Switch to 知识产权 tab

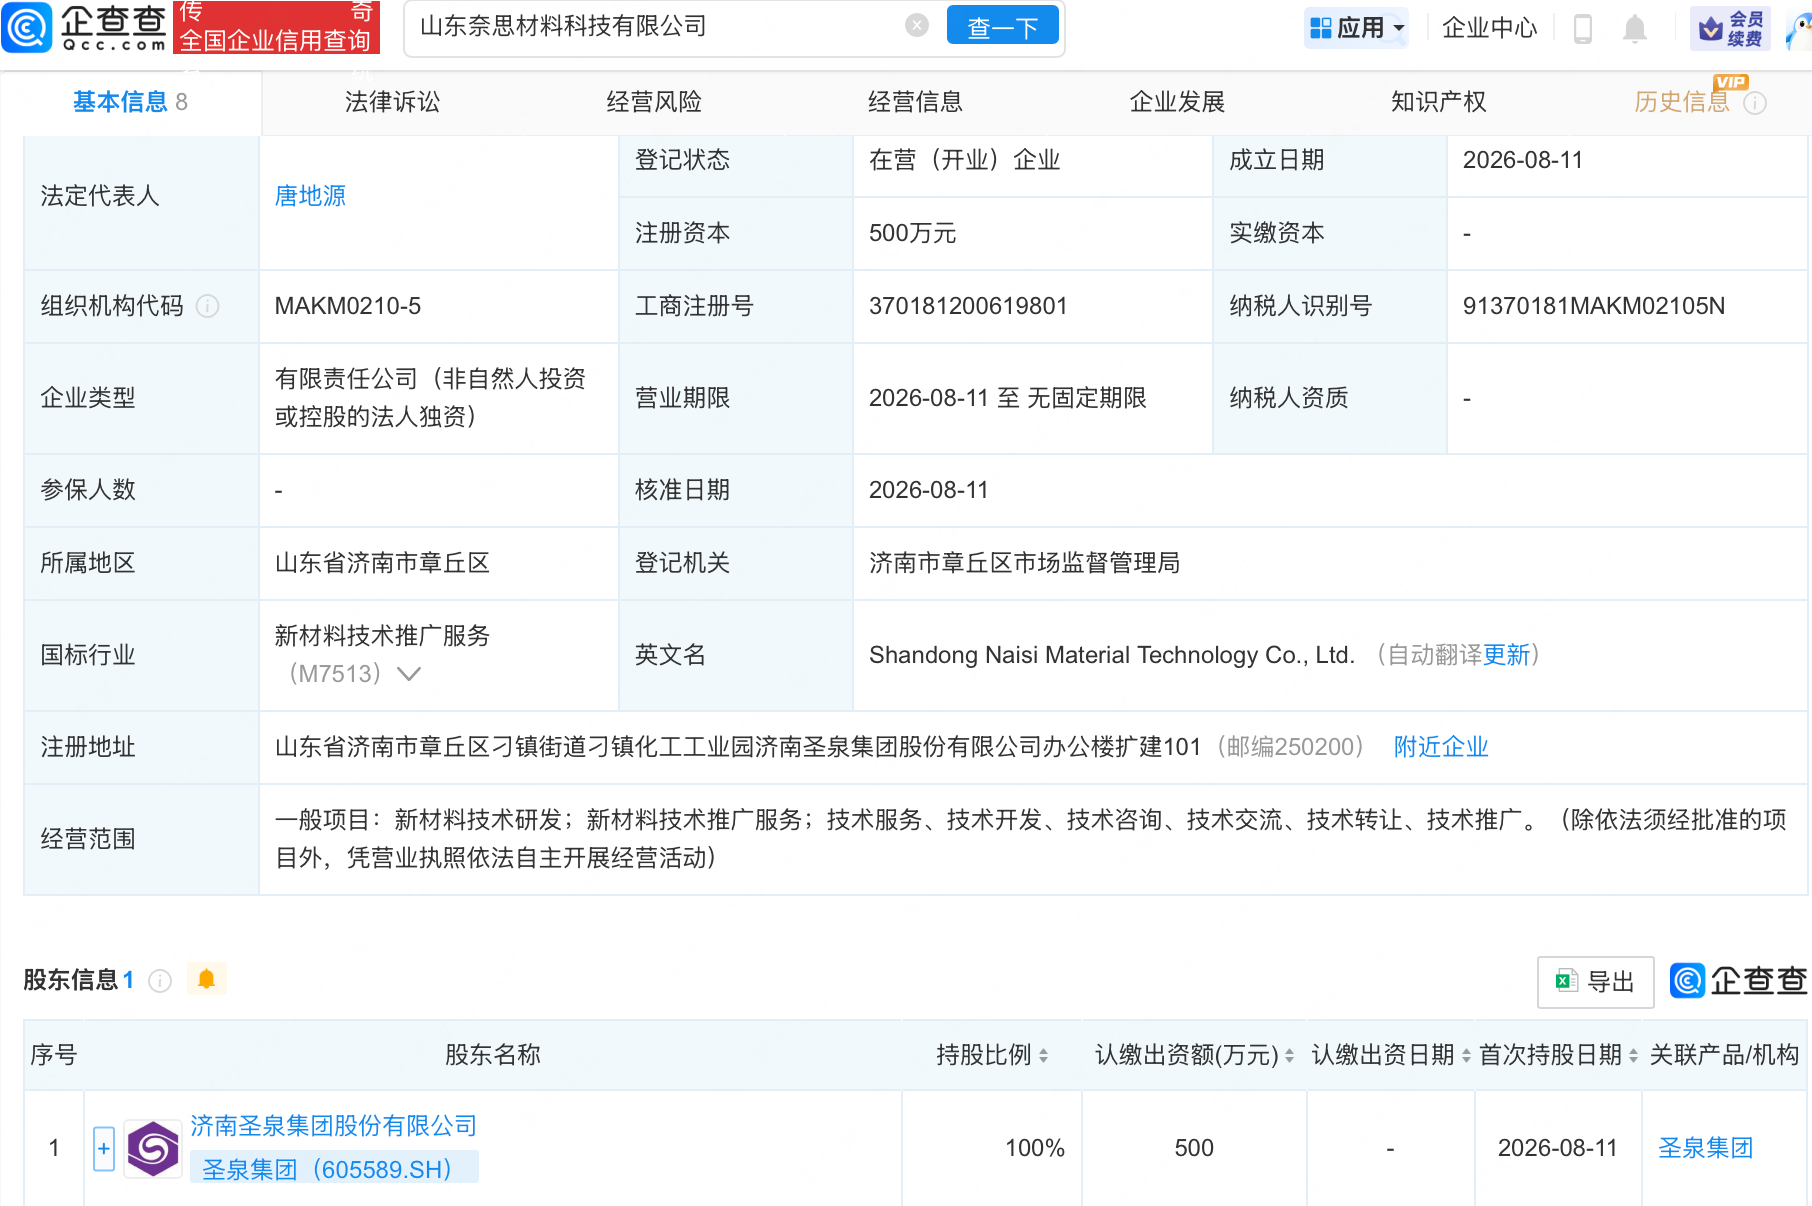[1438, 102]
